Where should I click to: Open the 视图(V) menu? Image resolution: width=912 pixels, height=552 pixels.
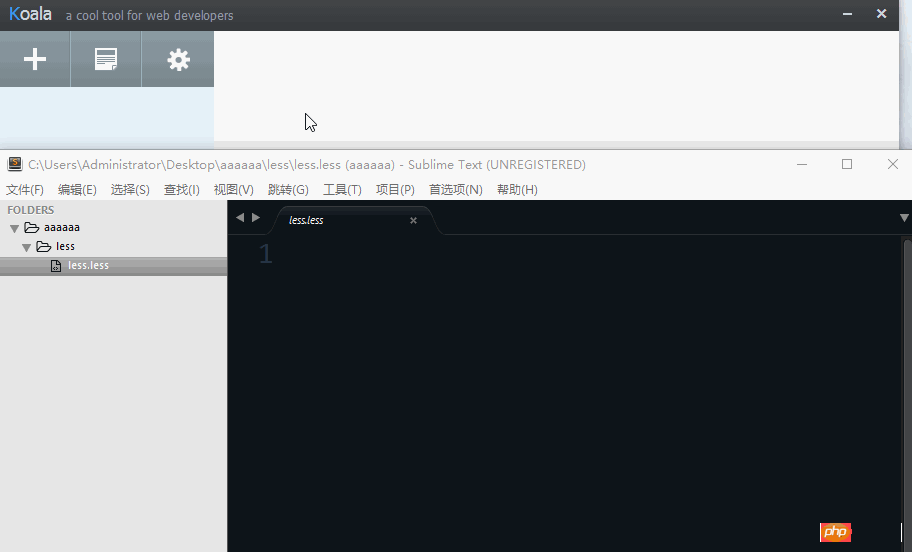click(x=234, y=190)
